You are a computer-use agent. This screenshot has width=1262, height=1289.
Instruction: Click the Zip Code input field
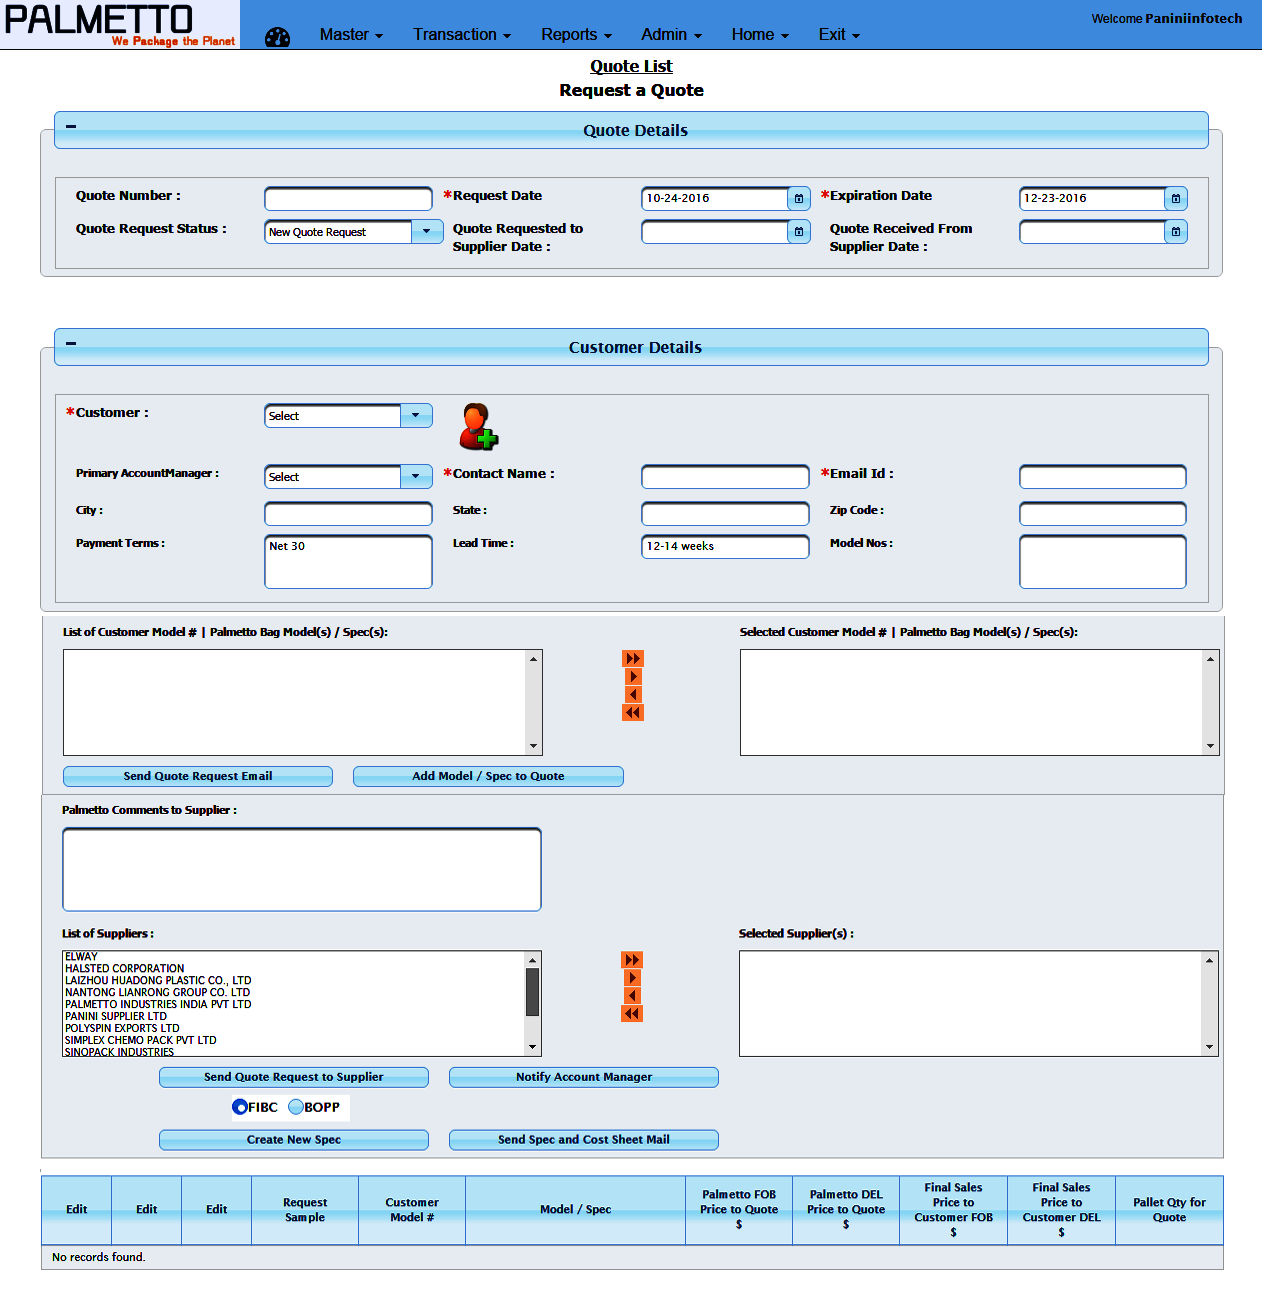pyautogui.click(x=1103, y=514)
